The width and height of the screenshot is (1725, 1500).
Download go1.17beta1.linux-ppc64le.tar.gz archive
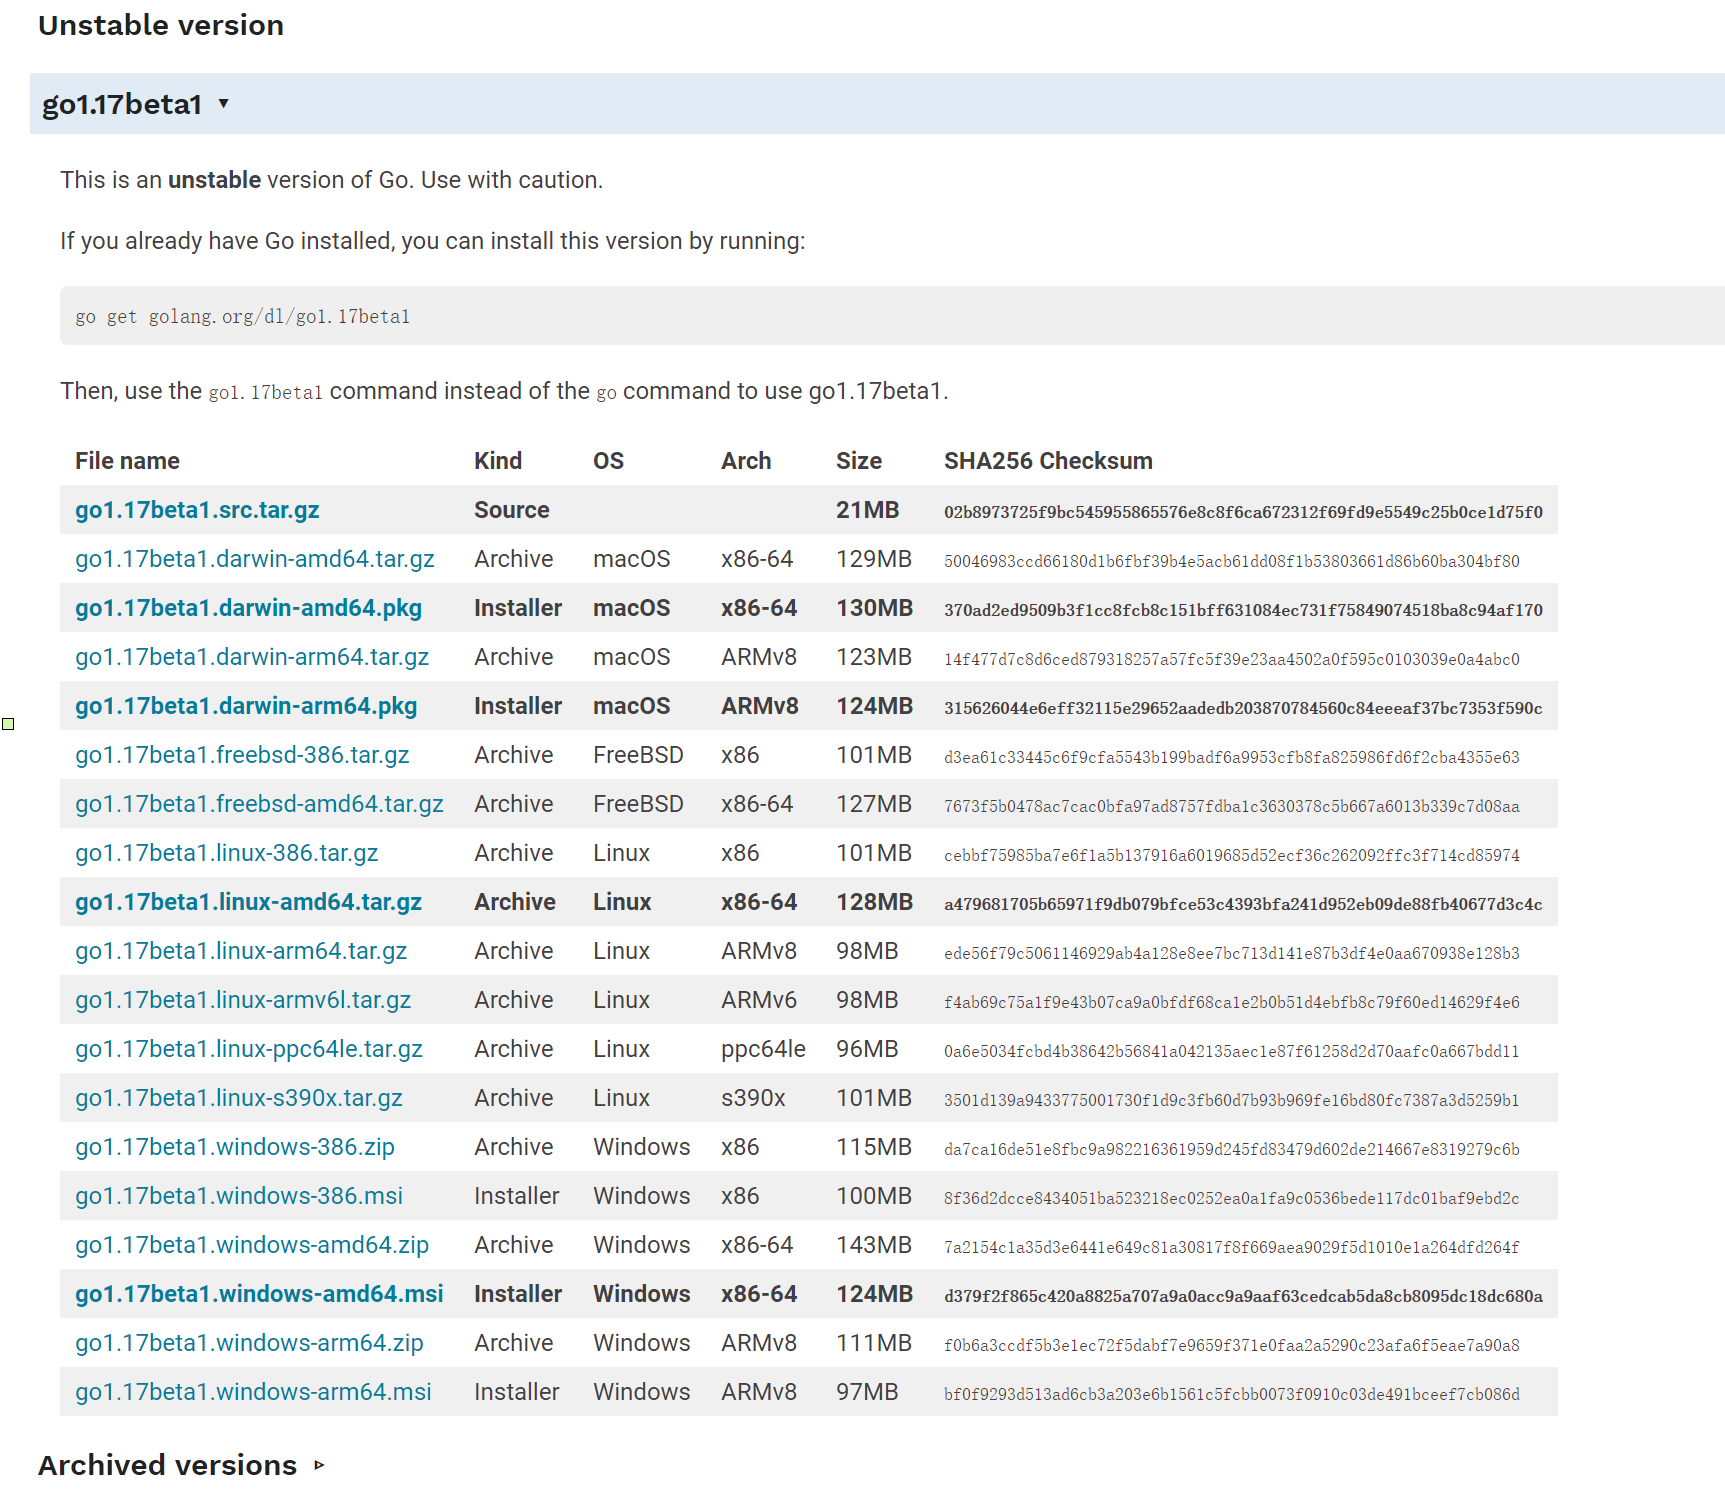tap(249, 1049)
